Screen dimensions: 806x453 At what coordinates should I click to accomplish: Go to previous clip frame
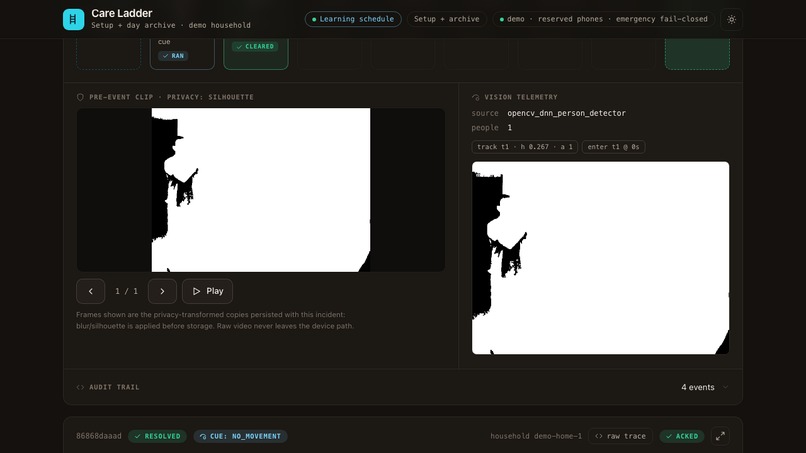tap(90, 291)
